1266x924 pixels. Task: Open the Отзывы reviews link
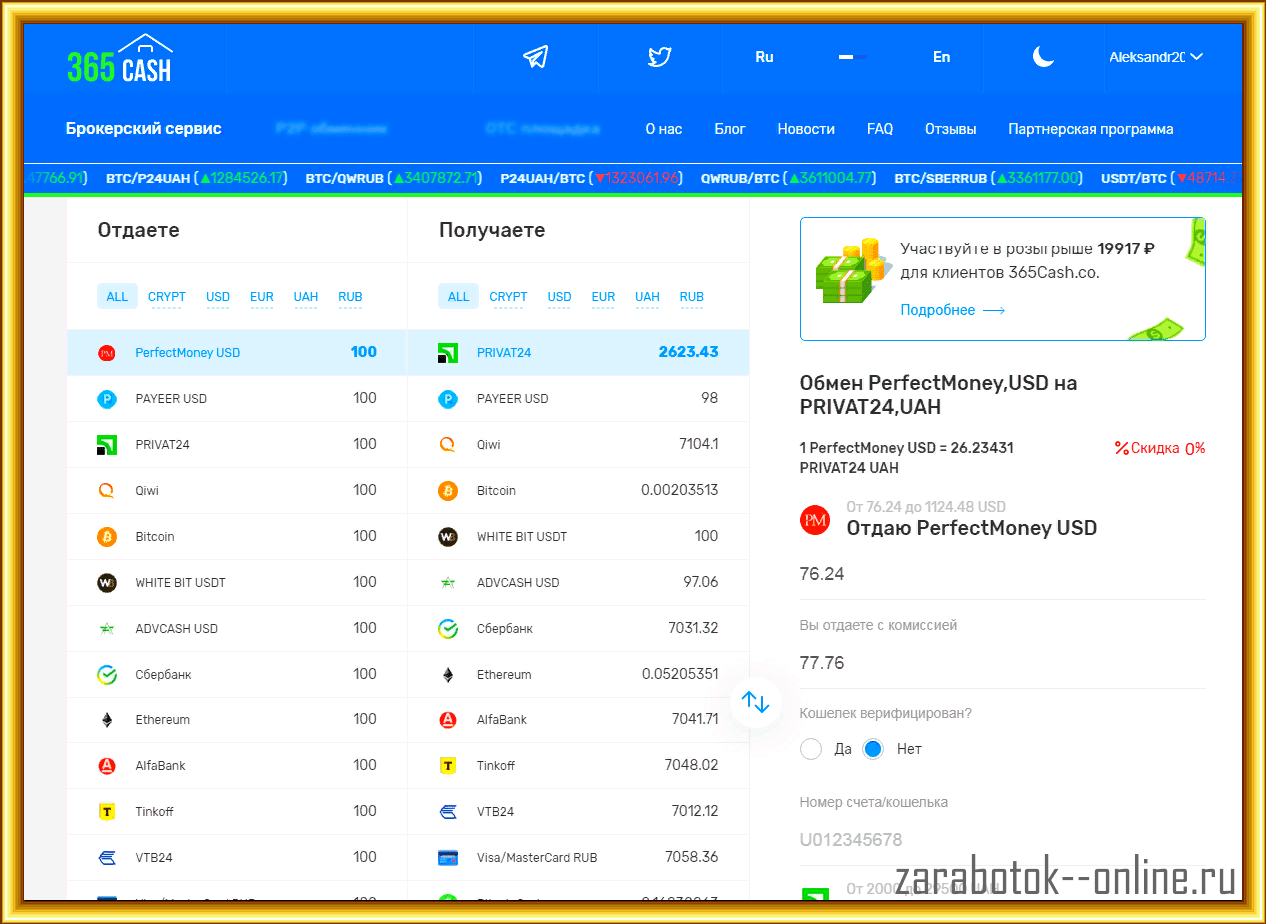[x=950, y=129]
